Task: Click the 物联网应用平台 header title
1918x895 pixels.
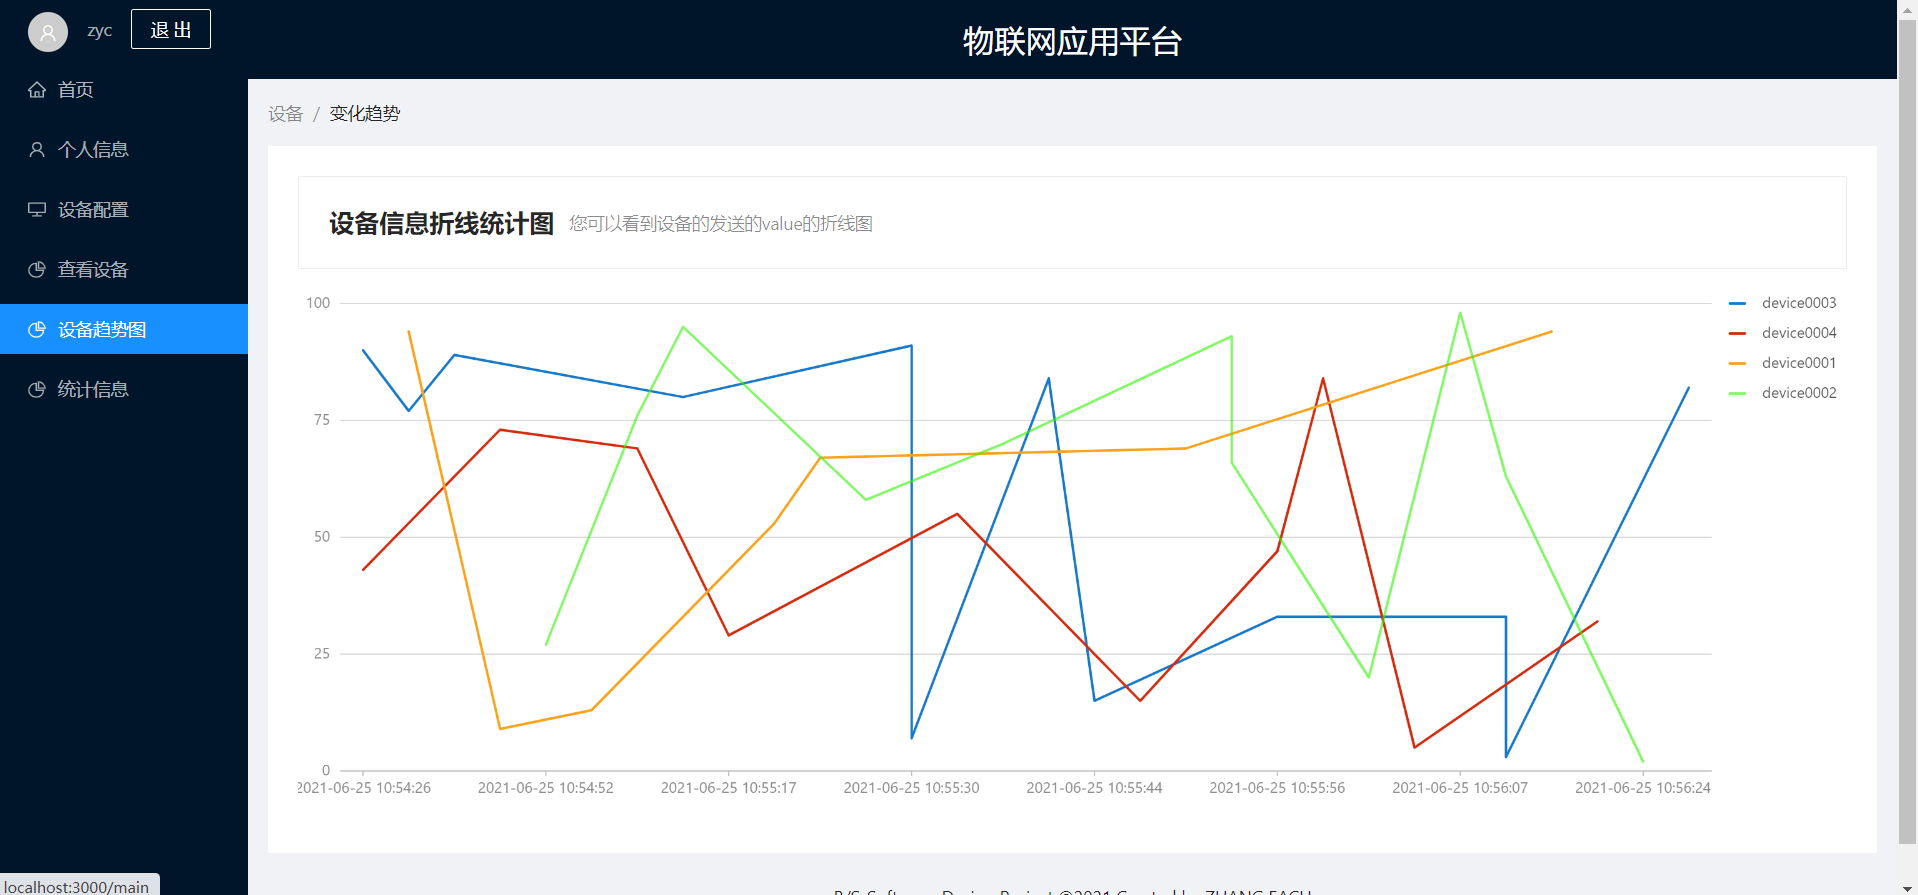Action: point(1072,41)
